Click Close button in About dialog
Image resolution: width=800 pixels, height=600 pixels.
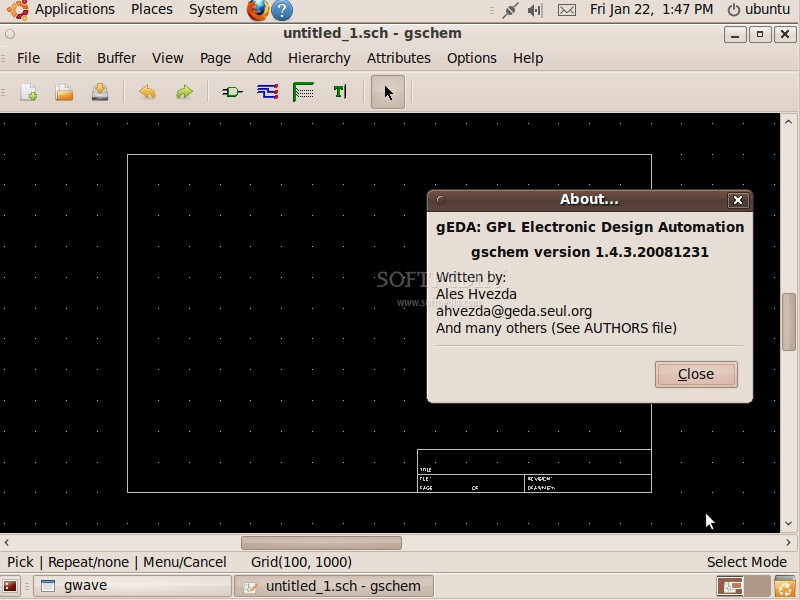(x=696, y=374)
